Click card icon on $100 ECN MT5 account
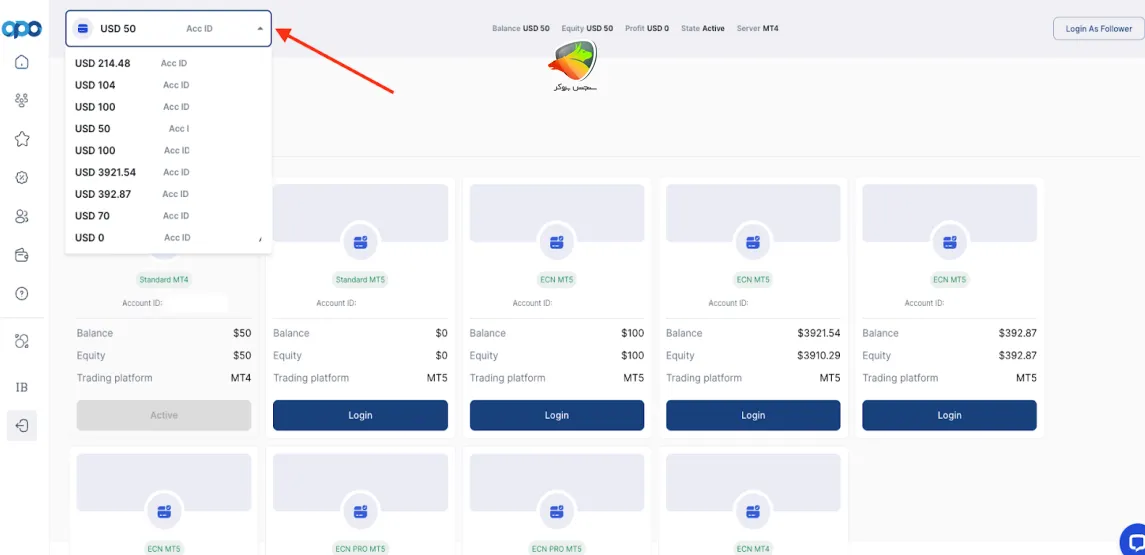Image resolution: width=1145 pixels, height=555 pixels. click(x=557, y=241)
